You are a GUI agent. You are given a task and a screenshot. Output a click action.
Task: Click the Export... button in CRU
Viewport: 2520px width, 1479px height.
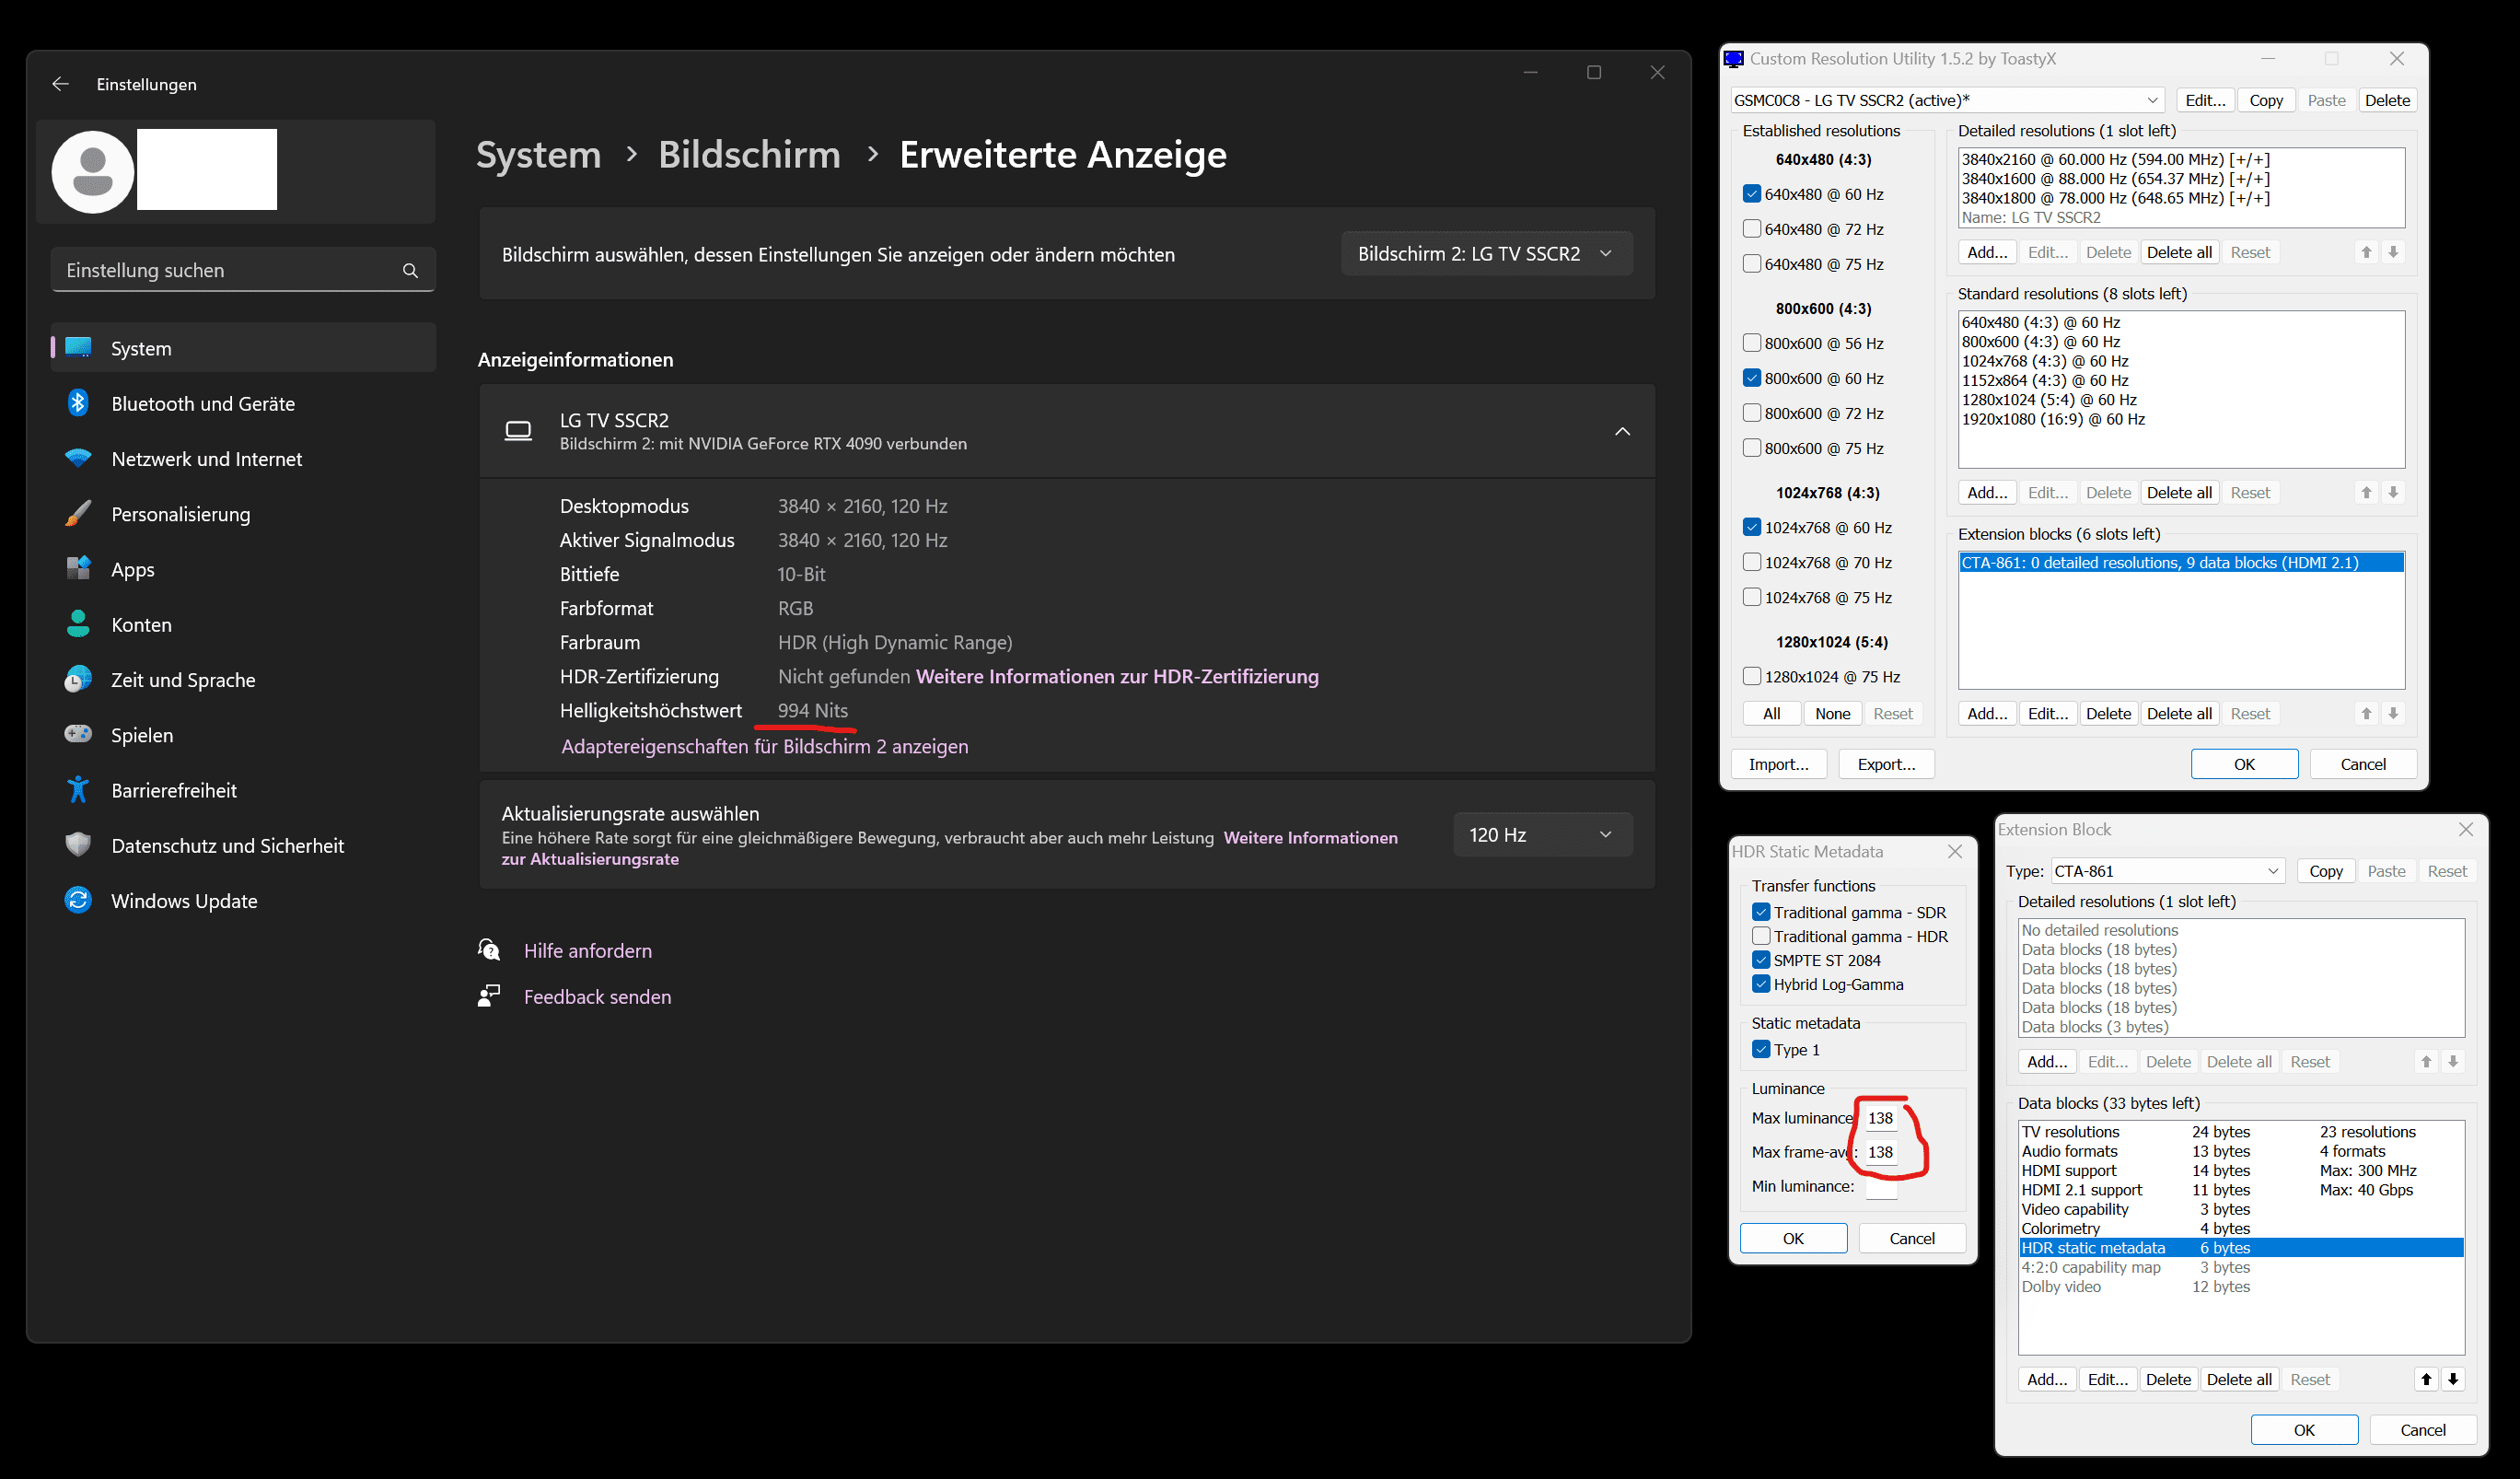pyautogui.click(x=1885, y=764)
